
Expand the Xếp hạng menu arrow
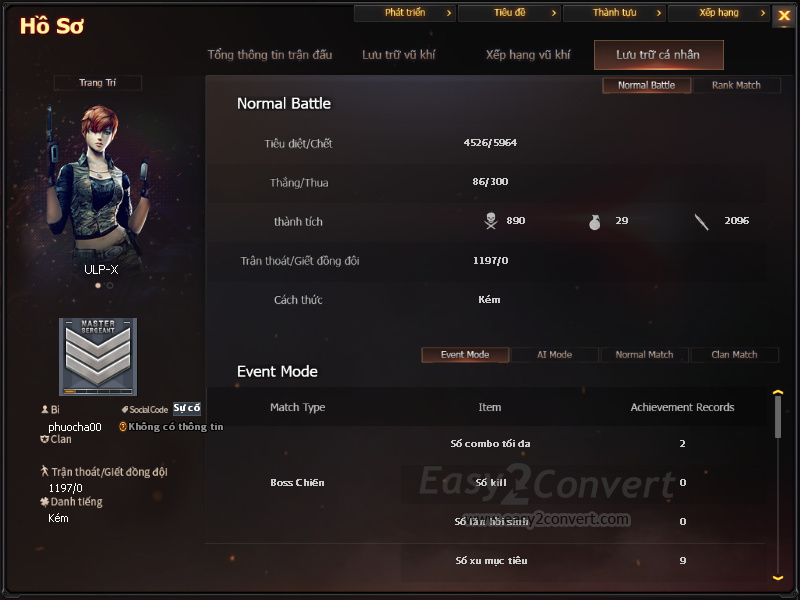(763, 13)
